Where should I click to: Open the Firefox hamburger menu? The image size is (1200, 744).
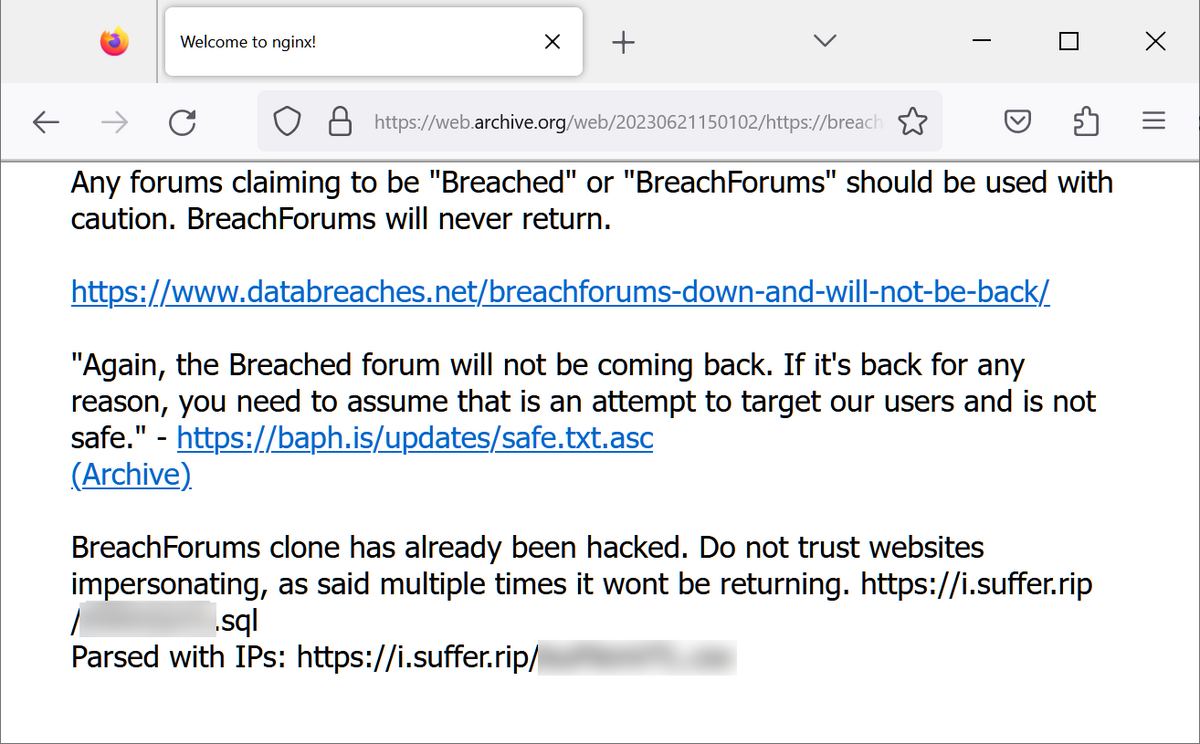point(1153,120)
